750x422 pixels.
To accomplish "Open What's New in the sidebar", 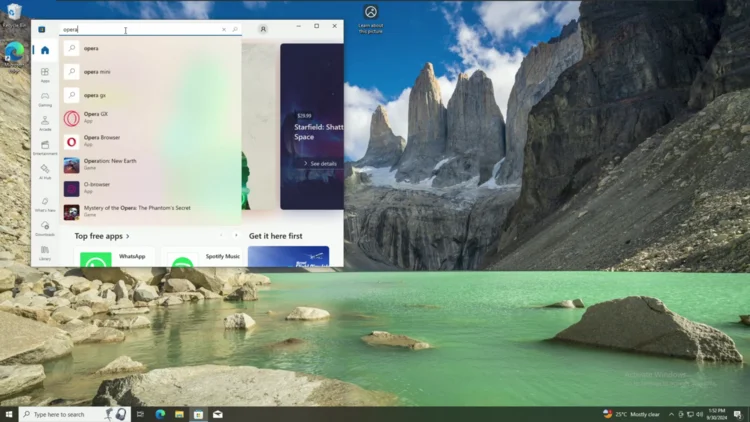I will coord(45,204).
